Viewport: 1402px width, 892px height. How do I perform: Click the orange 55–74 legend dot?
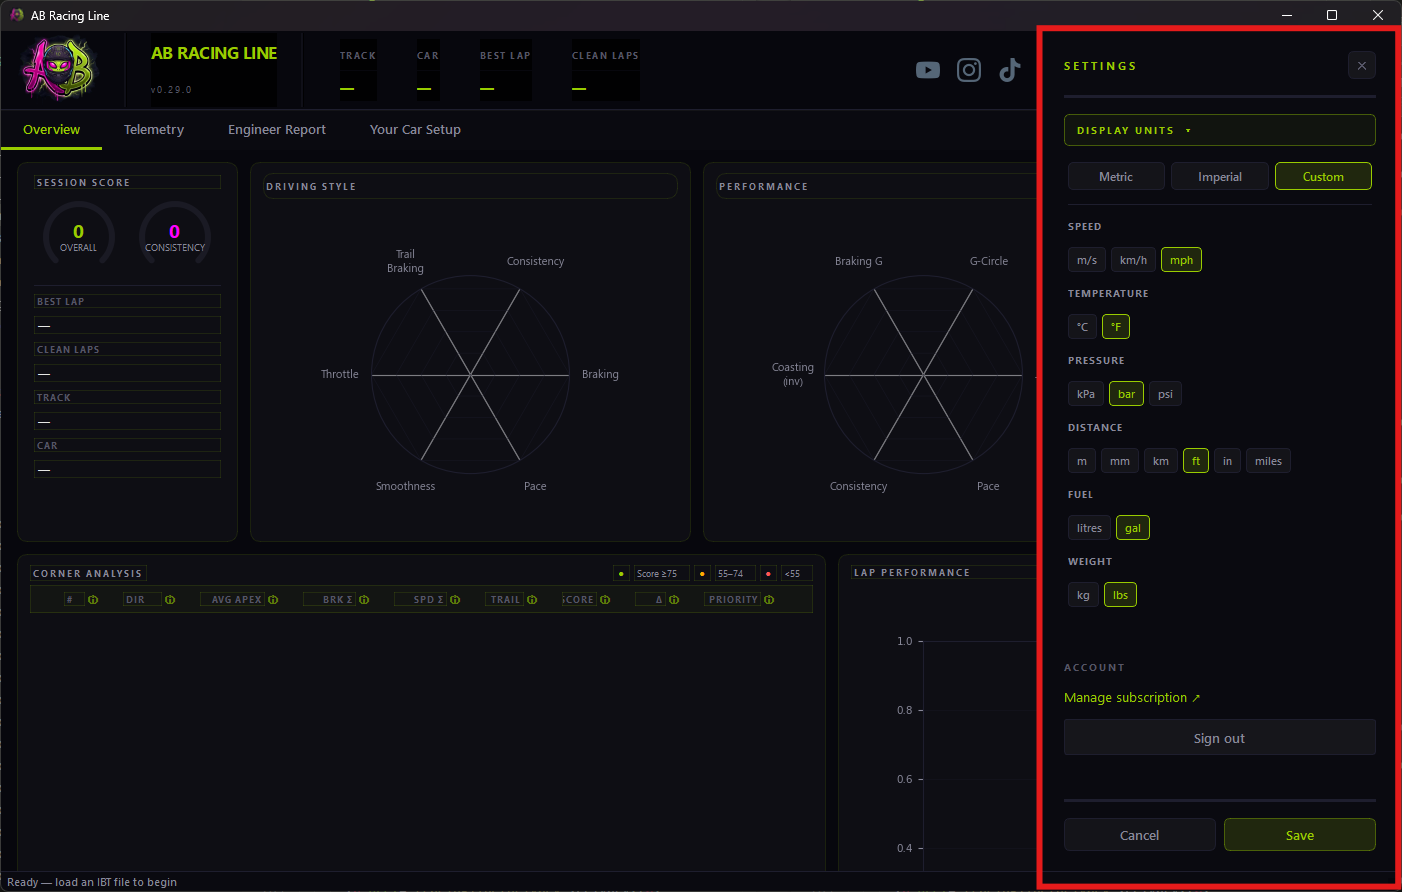(x=702, y=574)
